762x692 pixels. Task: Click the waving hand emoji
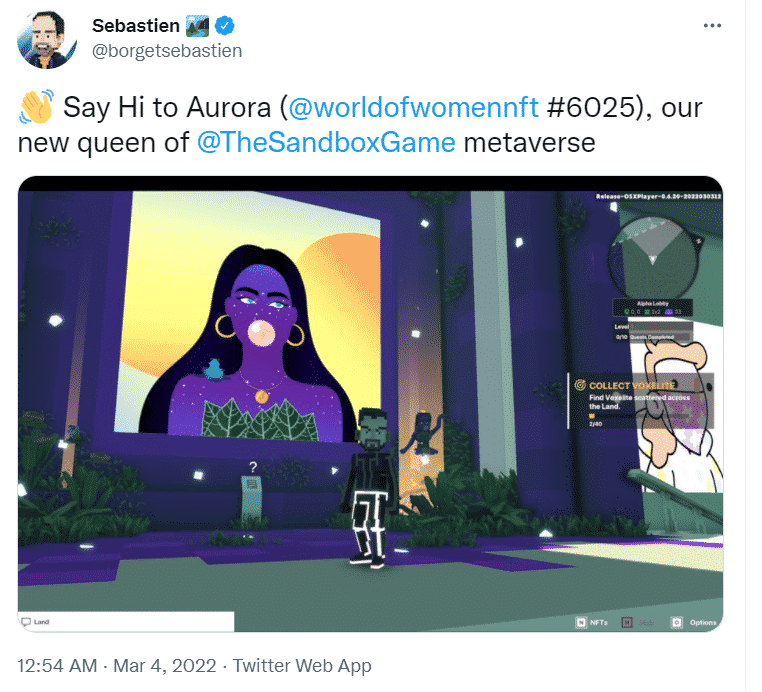point(36,106)
